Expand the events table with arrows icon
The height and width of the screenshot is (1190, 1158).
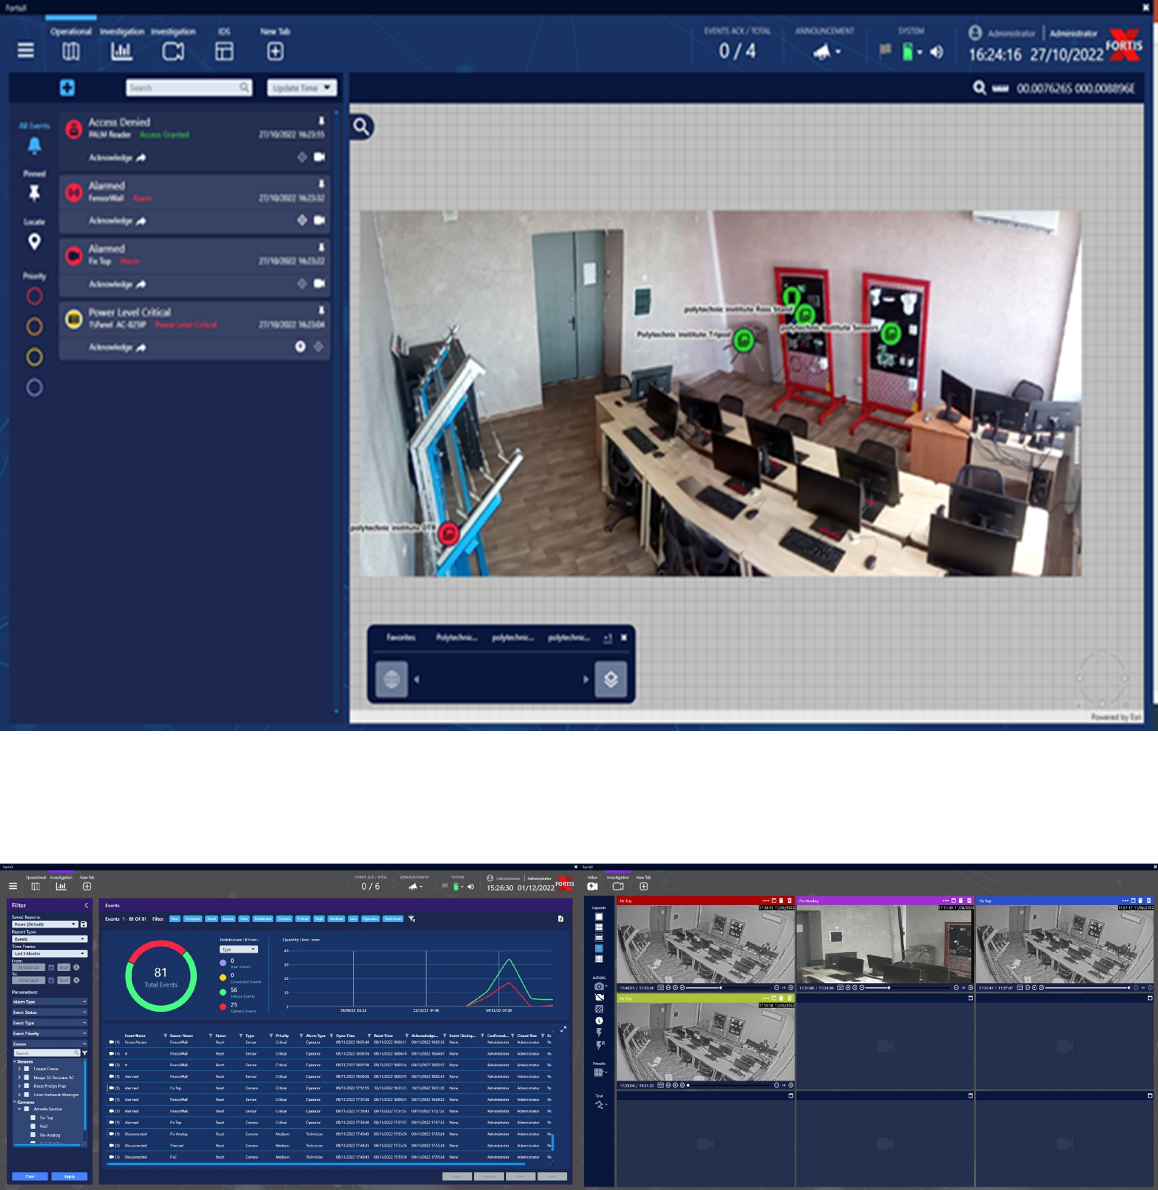pos(563,1029)
